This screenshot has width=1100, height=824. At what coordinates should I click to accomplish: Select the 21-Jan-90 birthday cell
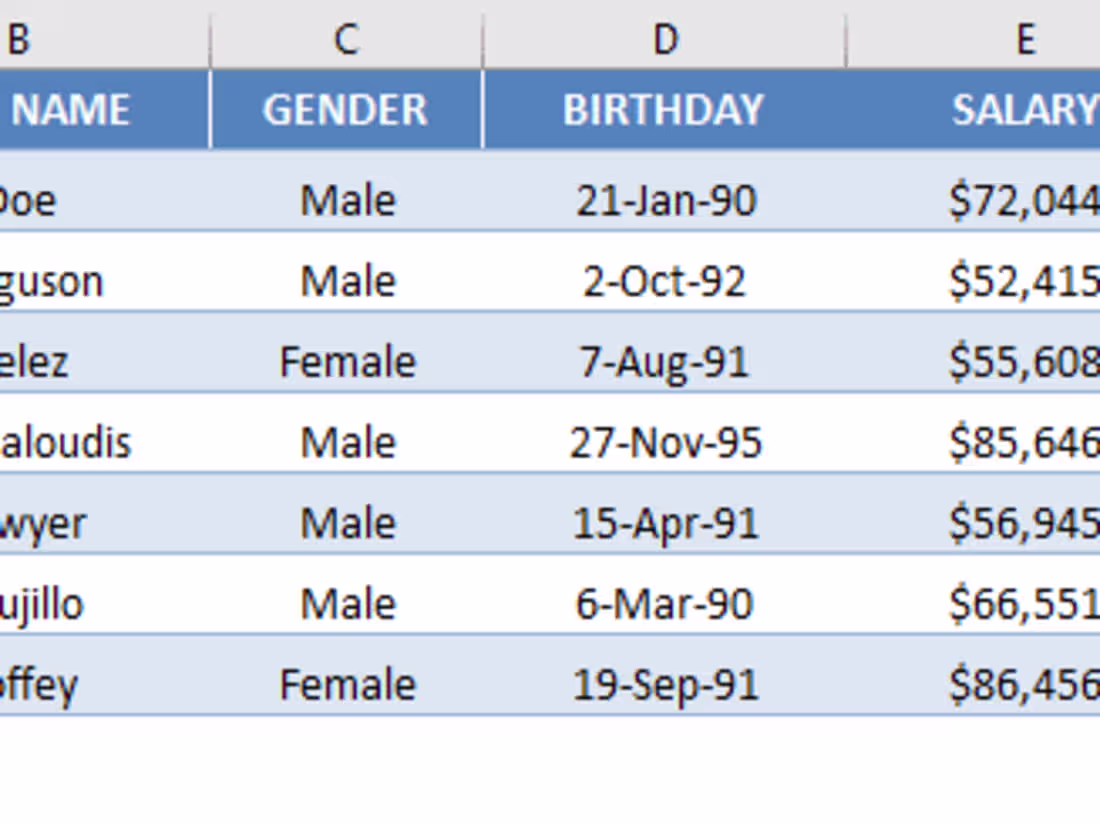pyautogui.click(x=666, y=201)
